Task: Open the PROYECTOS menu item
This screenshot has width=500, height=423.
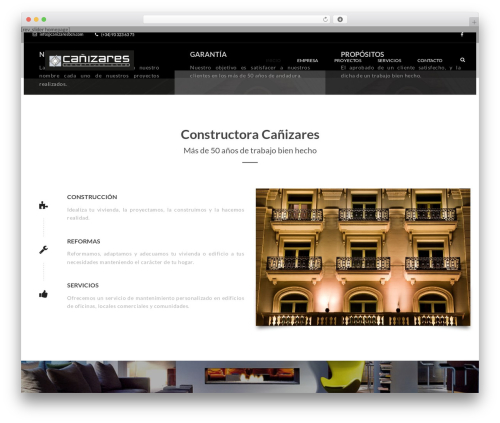Action: (x=348, y=60)
